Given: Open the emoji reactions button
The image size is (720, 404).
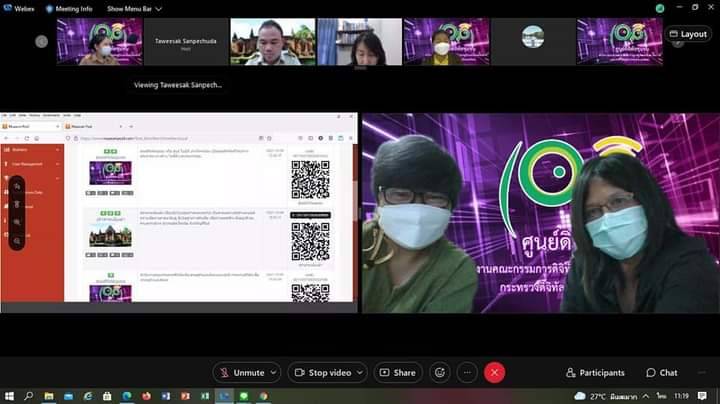Looking at the screenshot, I should [x=439, y=372].
